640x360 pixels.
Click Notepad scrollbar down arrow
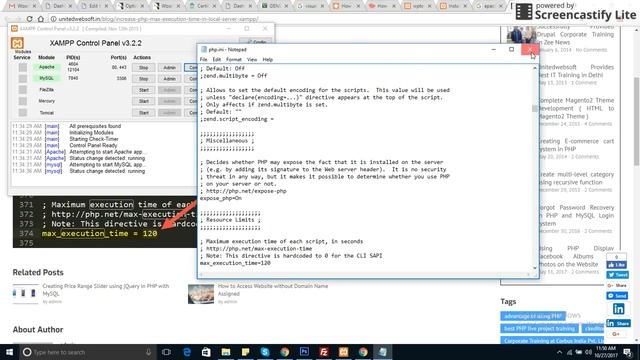pos(535,268)
